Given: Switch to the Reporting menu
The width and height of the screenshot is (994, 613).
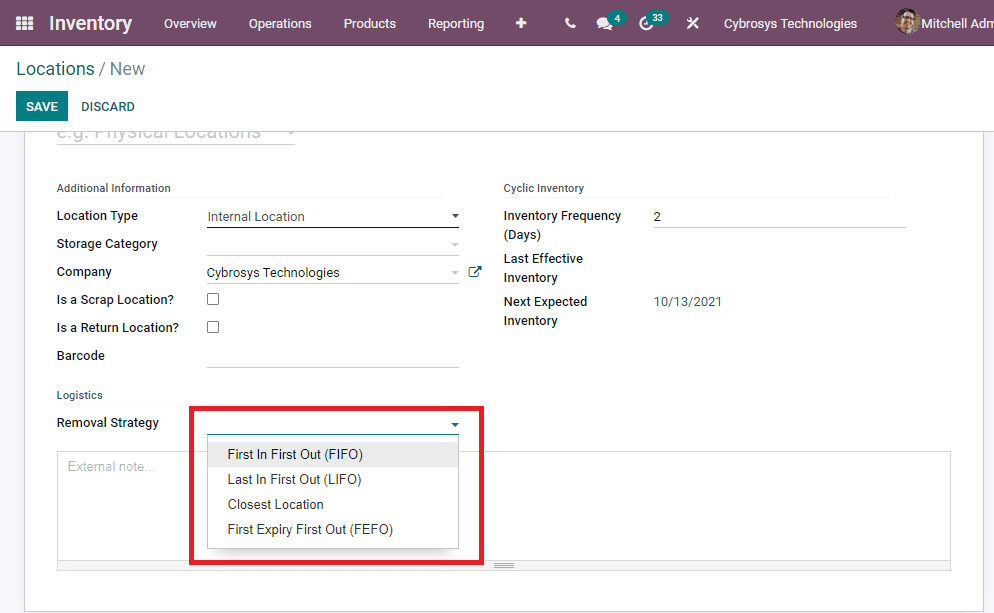Looking at the screenshot, I should [456, 23].
